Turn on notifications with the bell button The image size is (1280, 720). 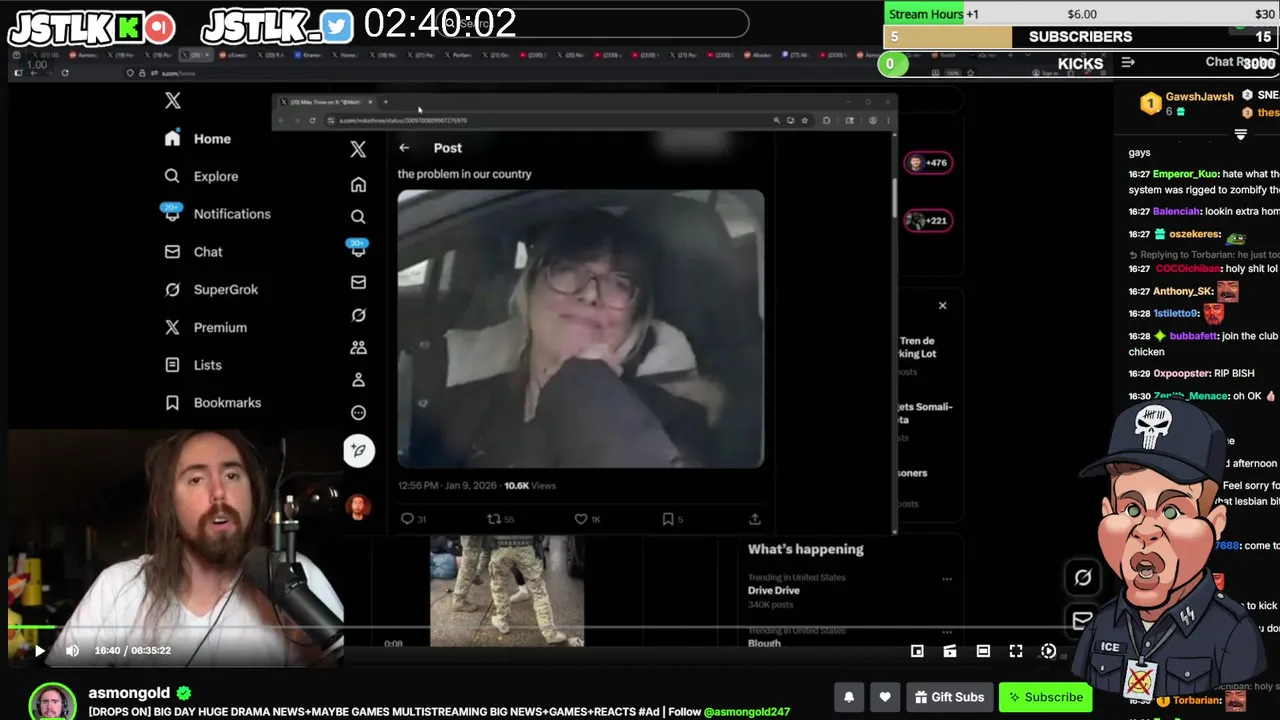[x=849, y=697]
